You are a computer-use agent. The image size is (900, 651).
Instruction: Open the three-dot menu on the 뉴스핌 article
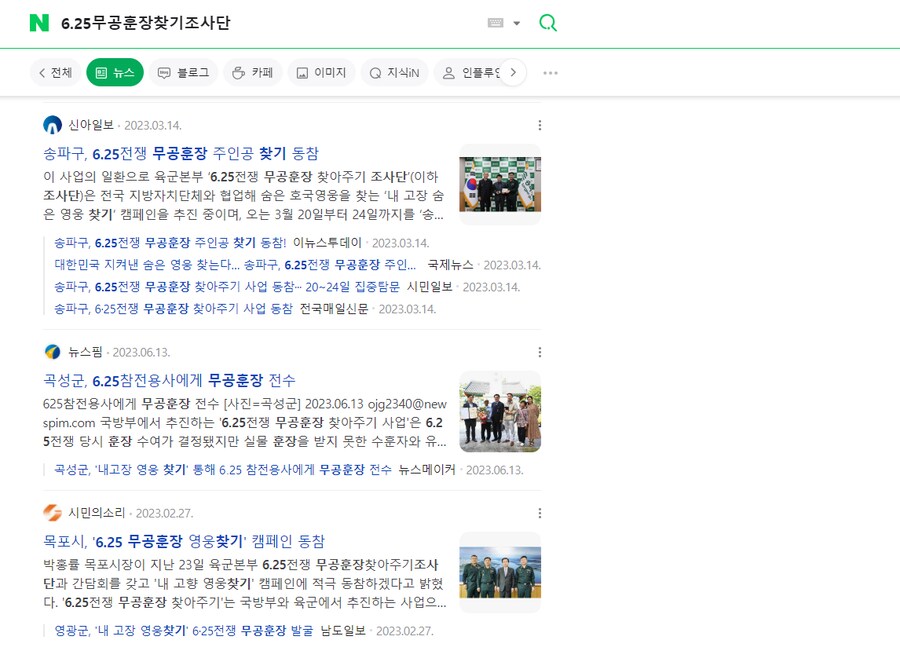tap(540, 352)
